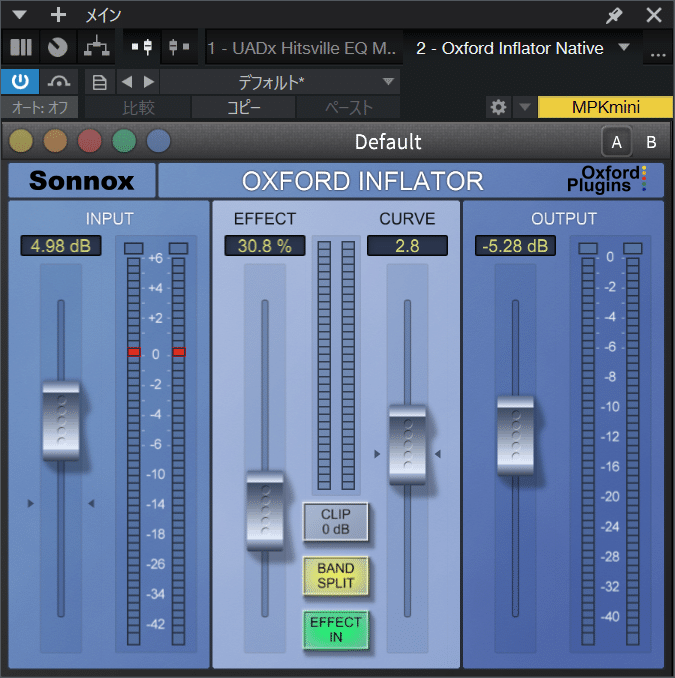
Task: Close the plugin window
Action: click(x=654, y=15)
